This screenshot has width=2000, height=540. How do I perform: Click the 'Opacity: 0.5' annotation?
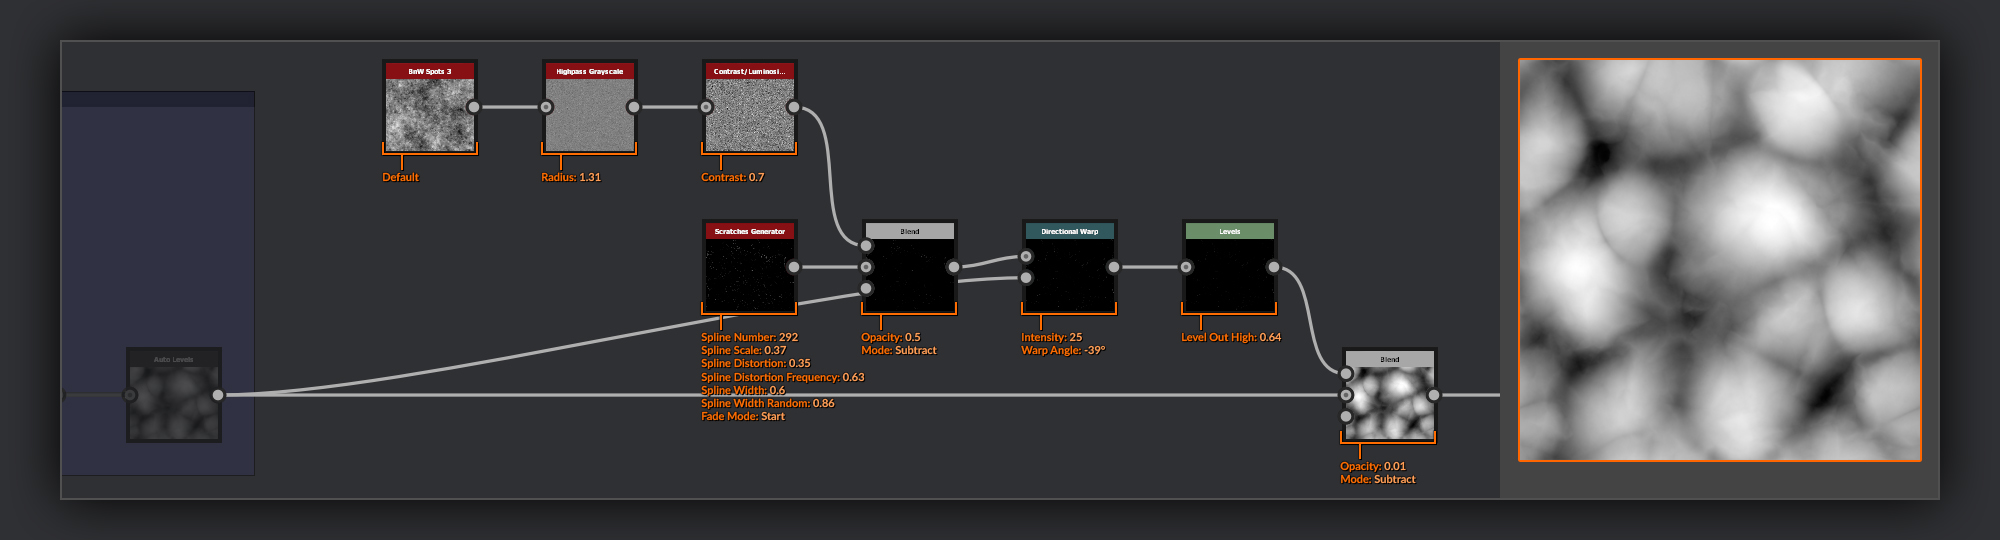[x=890, y=337]
